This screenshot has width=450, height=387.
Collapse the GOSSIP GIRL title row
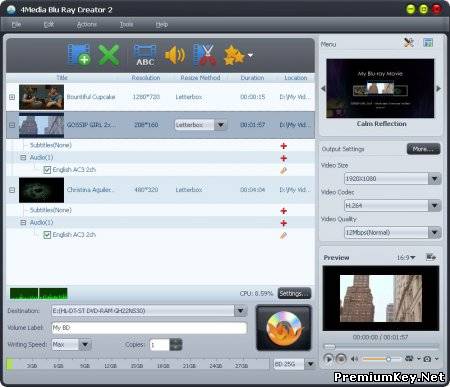point(12,125)
